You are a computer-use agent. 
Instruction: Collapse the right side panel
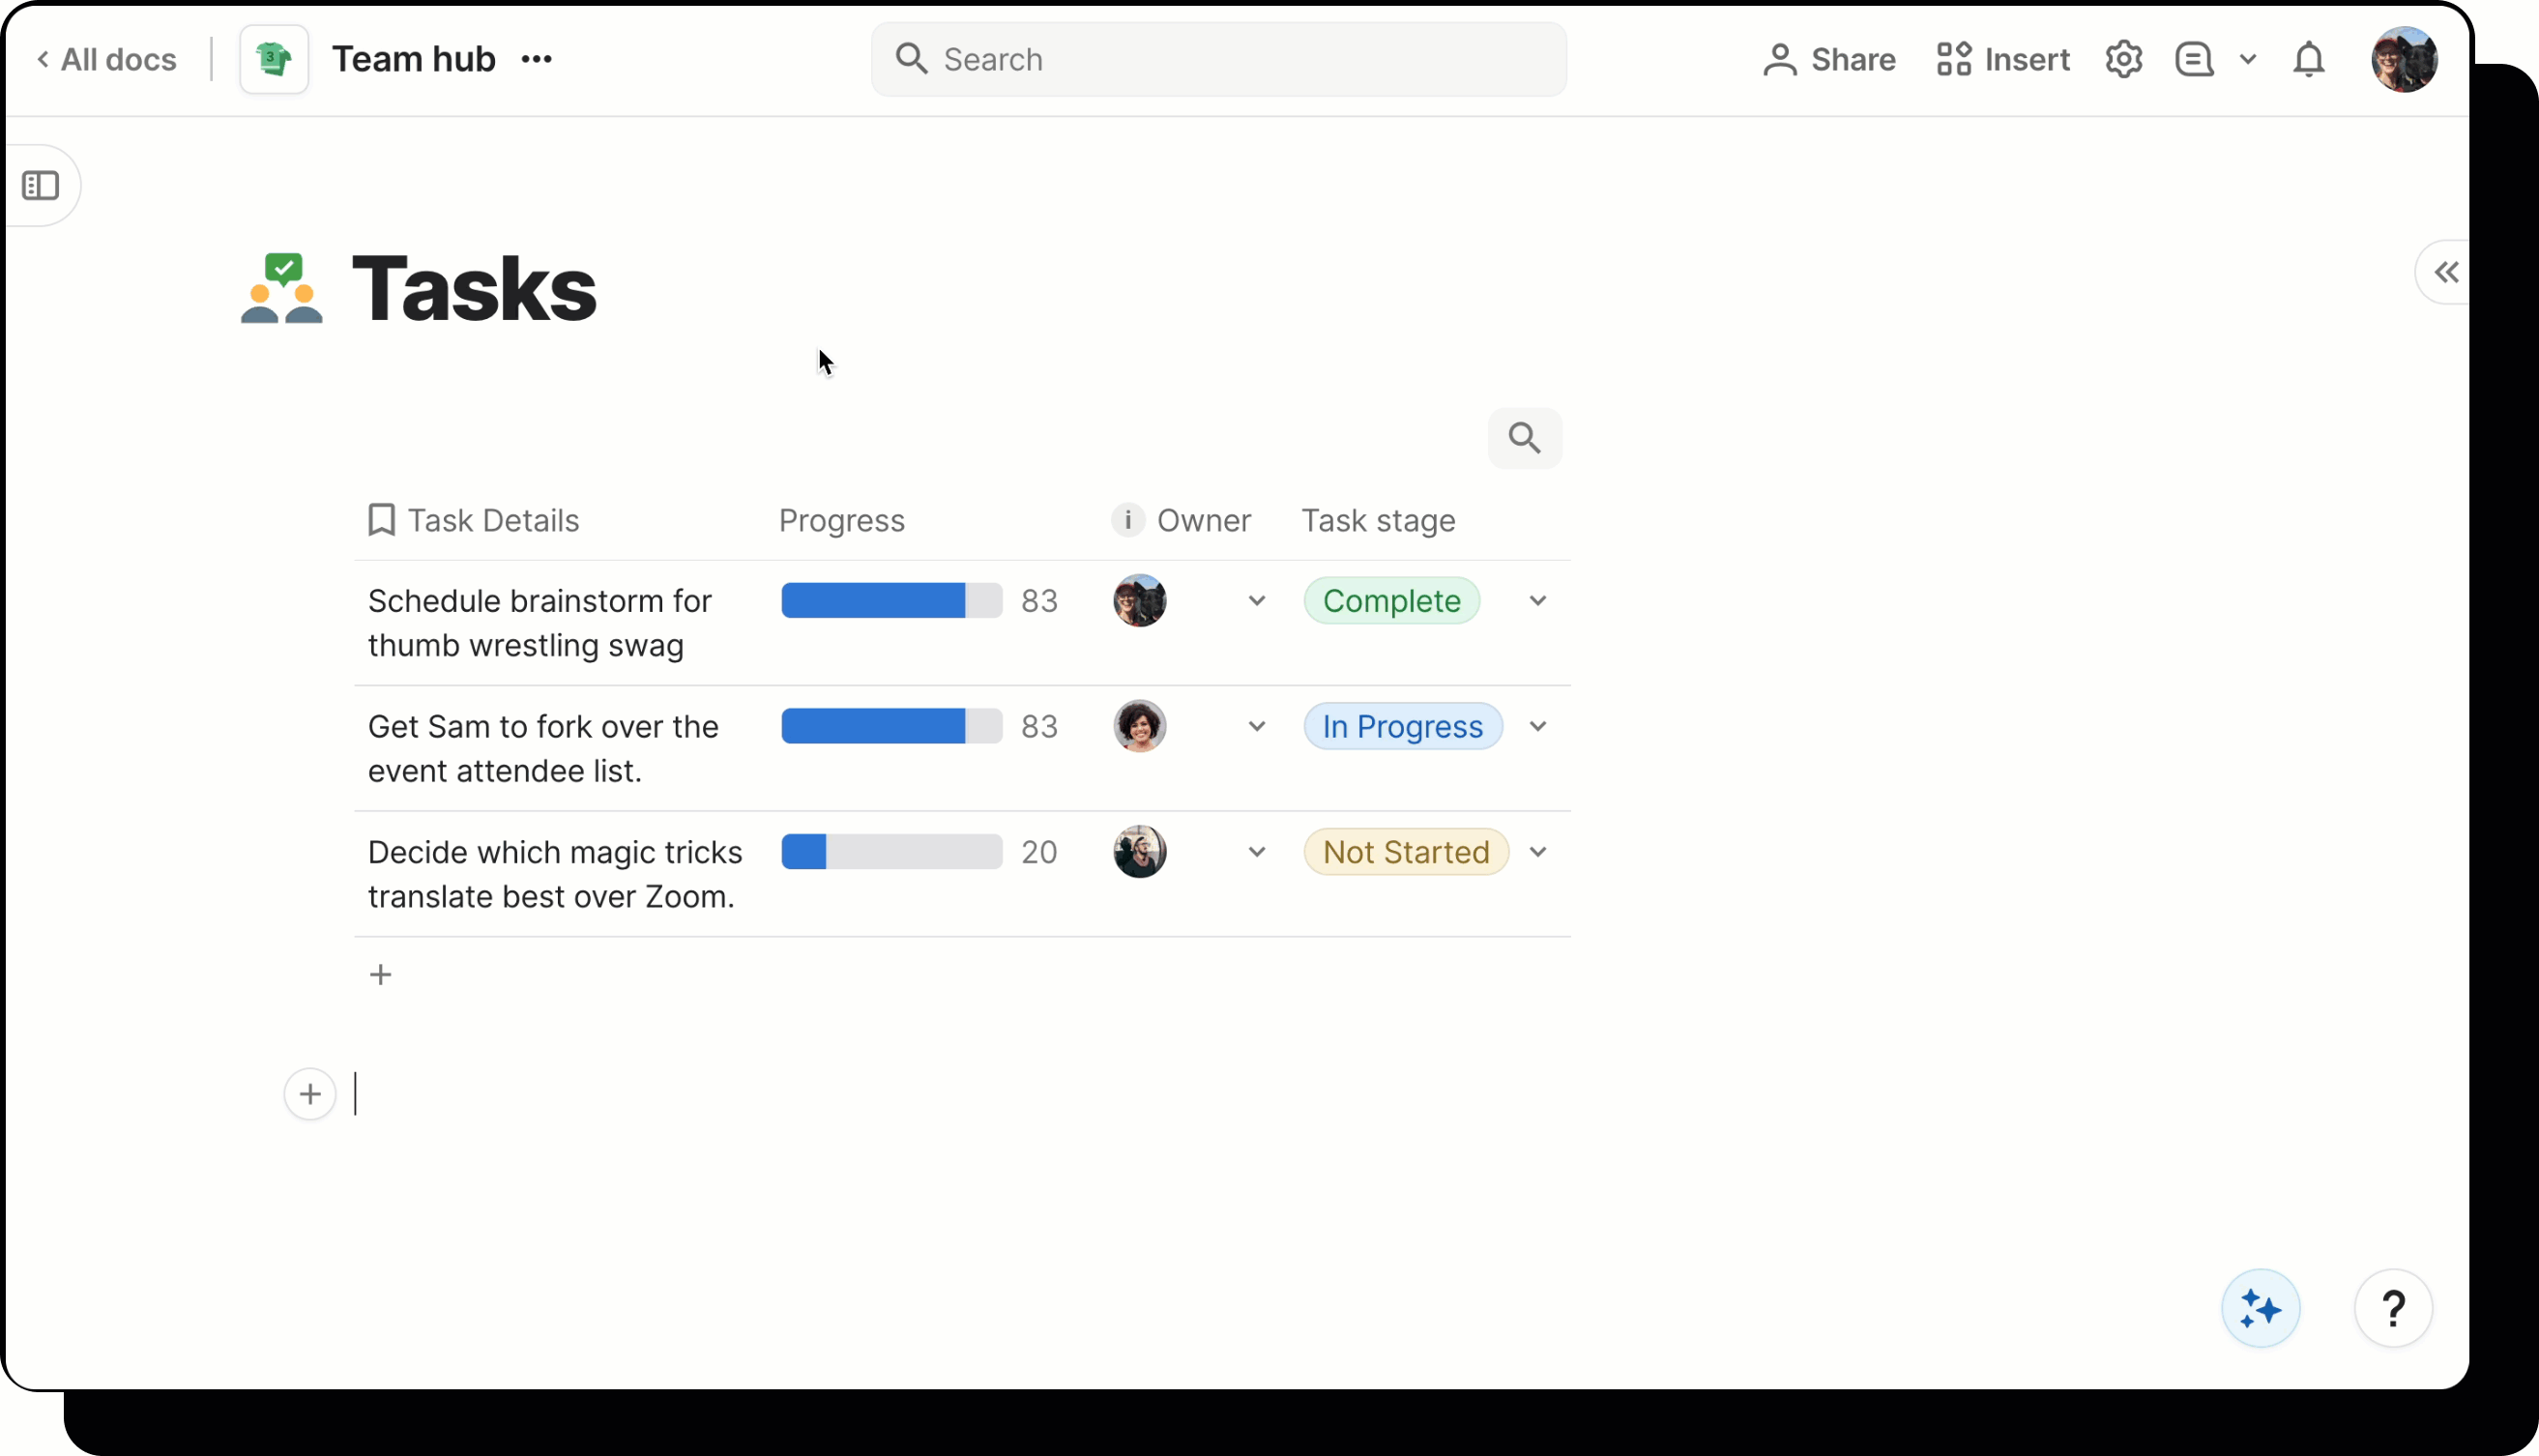tap(2445, 272)
